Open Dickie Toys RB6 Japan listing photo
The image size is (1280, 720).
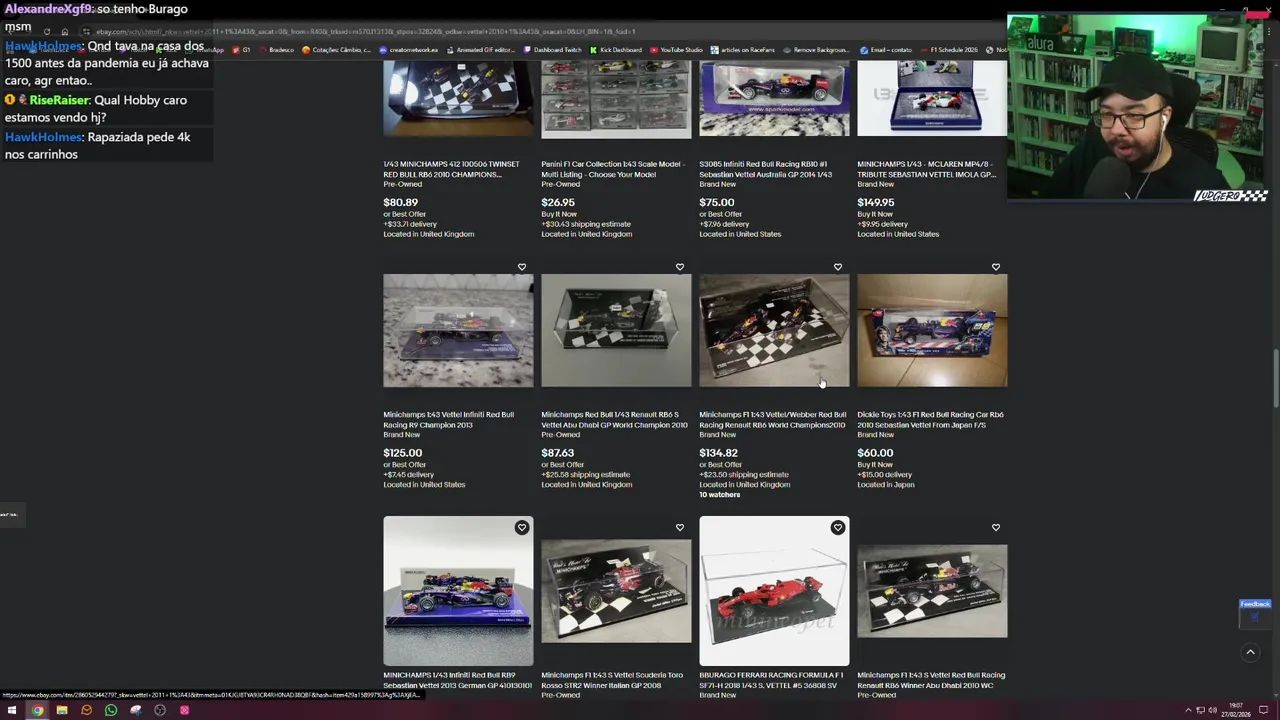point(932,330)
